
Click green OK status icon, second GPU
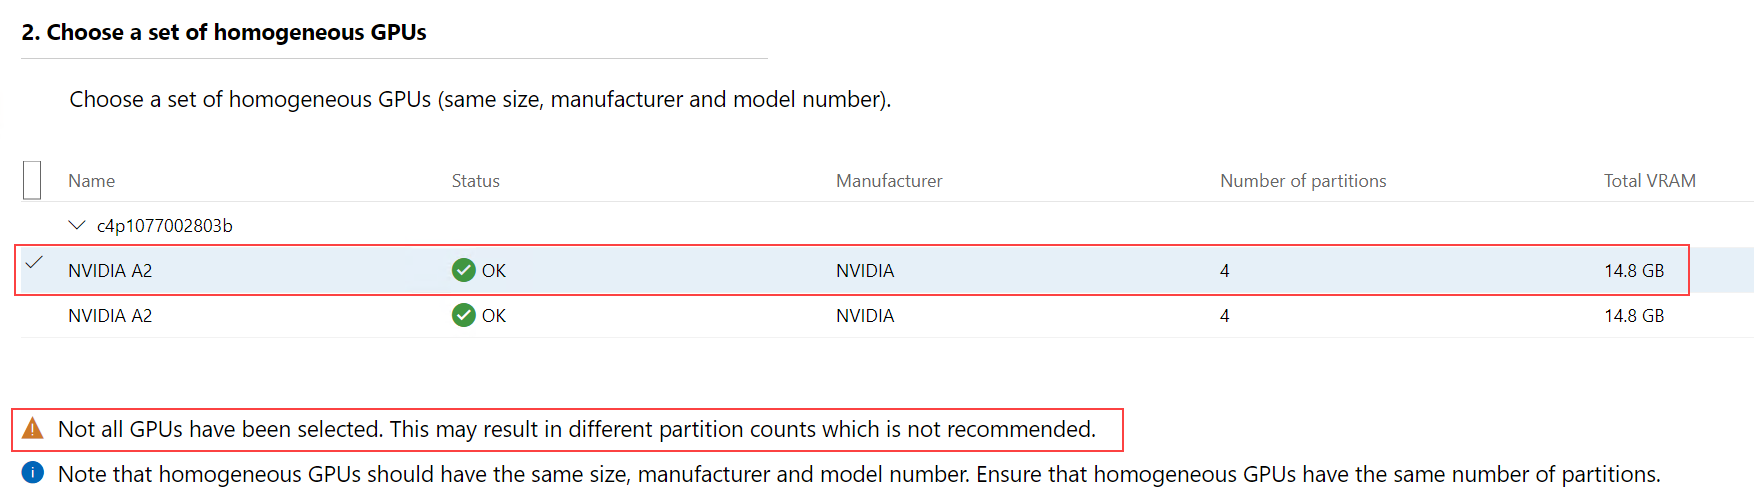[x=463, y=315]
